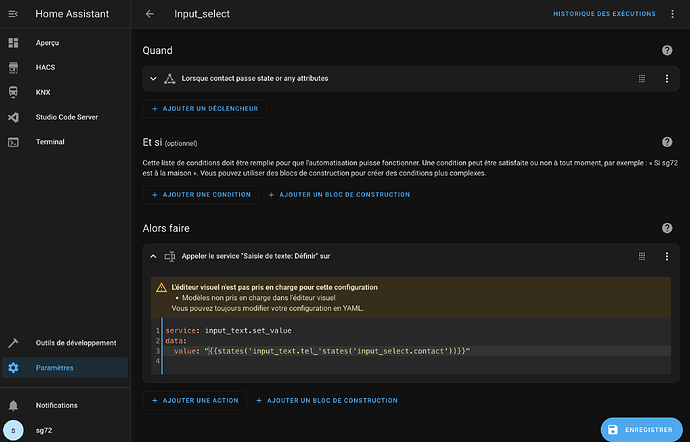The height and width of the screenshot is (442, 690).
Task: Click the Paramètres sidebar label
Action: pyautogui.click(x=55, y=368)
